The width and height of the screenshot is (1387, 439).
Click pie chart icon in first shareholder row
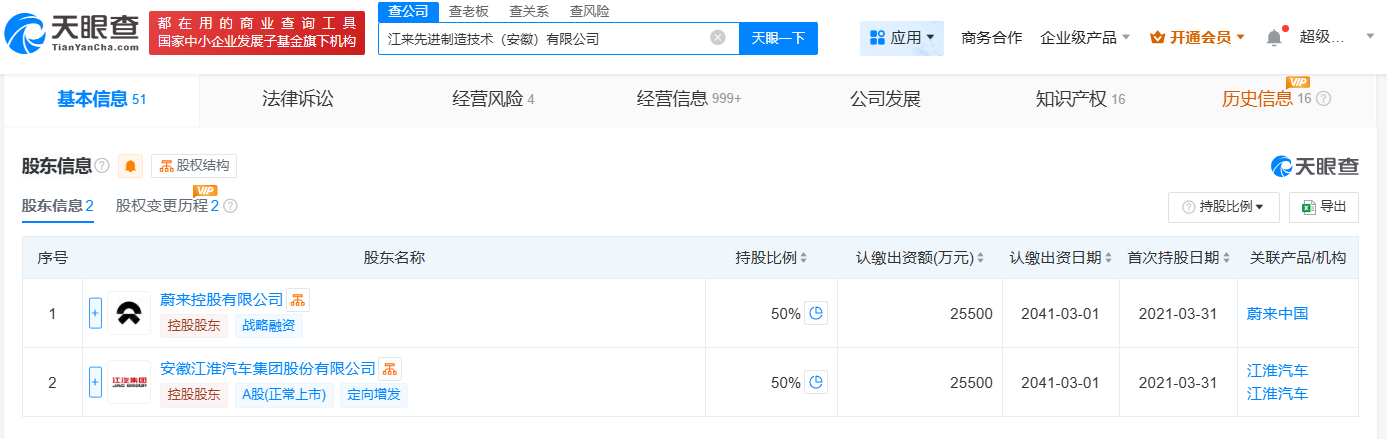(816, 313)
